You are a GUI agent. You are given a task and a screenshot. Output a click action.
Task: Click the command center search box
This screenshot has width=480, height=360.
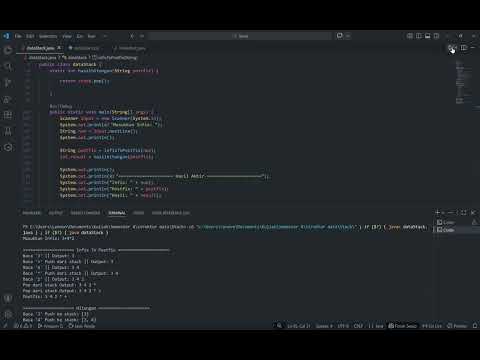[240, 36]
